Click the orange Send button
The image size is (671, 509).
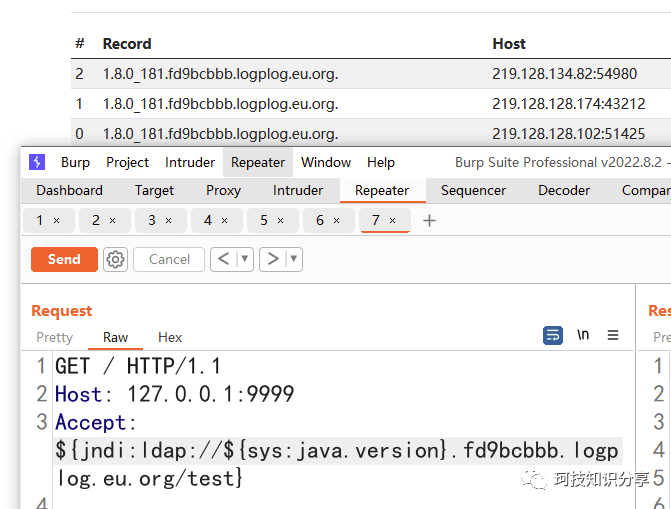(64, 259)
